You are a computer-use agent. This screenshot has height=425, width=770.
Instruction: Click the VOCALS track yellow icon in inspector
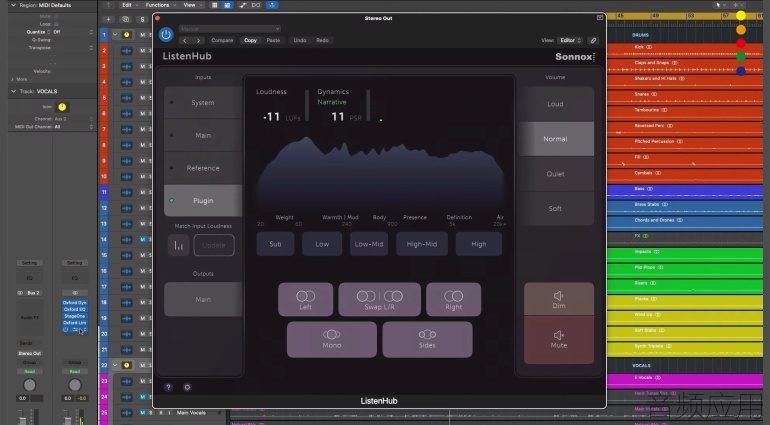click(x=62, y=107)
